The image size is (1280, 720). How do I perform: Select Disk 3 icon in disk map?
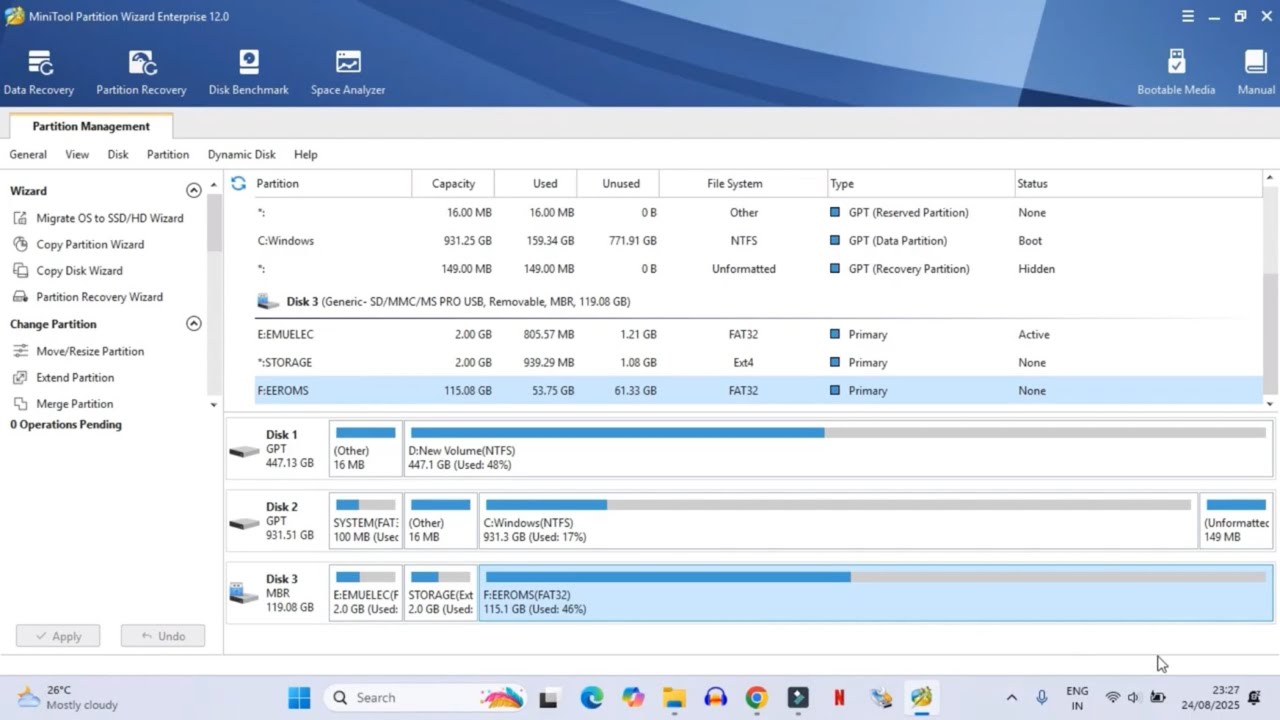point(243,593)
